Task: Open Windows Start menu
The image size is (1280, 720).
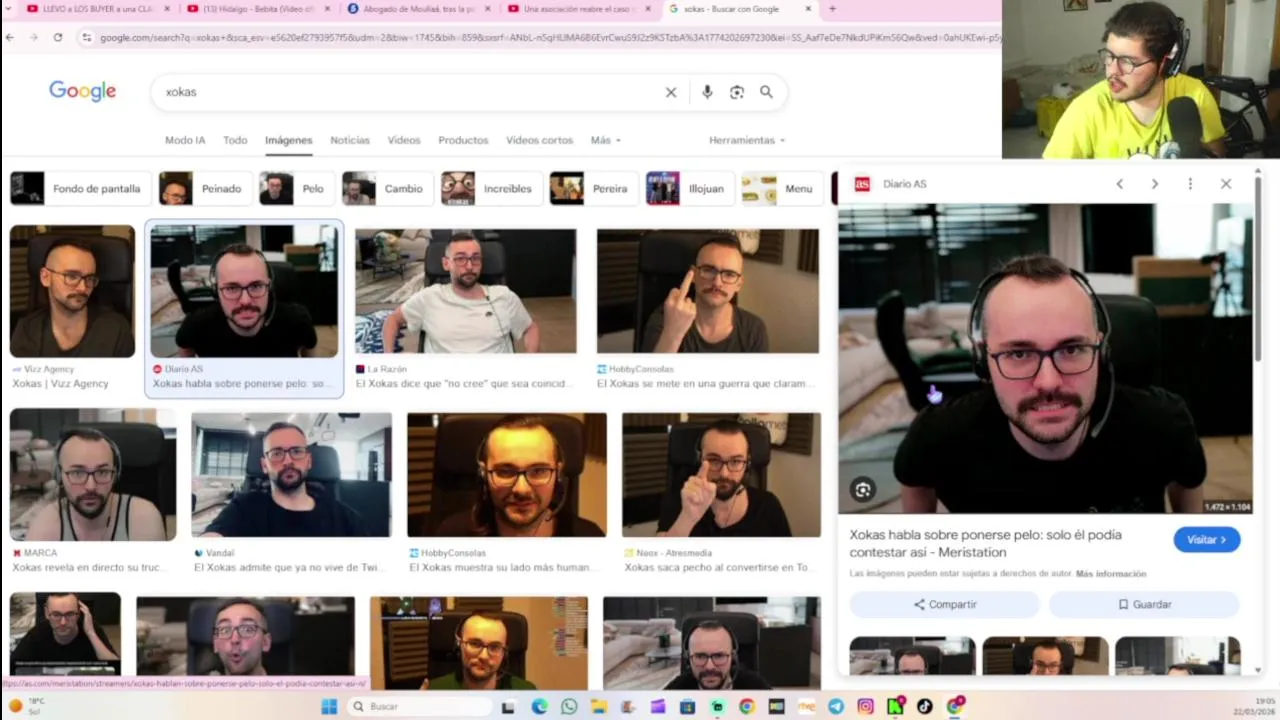Action: [329, 707]
